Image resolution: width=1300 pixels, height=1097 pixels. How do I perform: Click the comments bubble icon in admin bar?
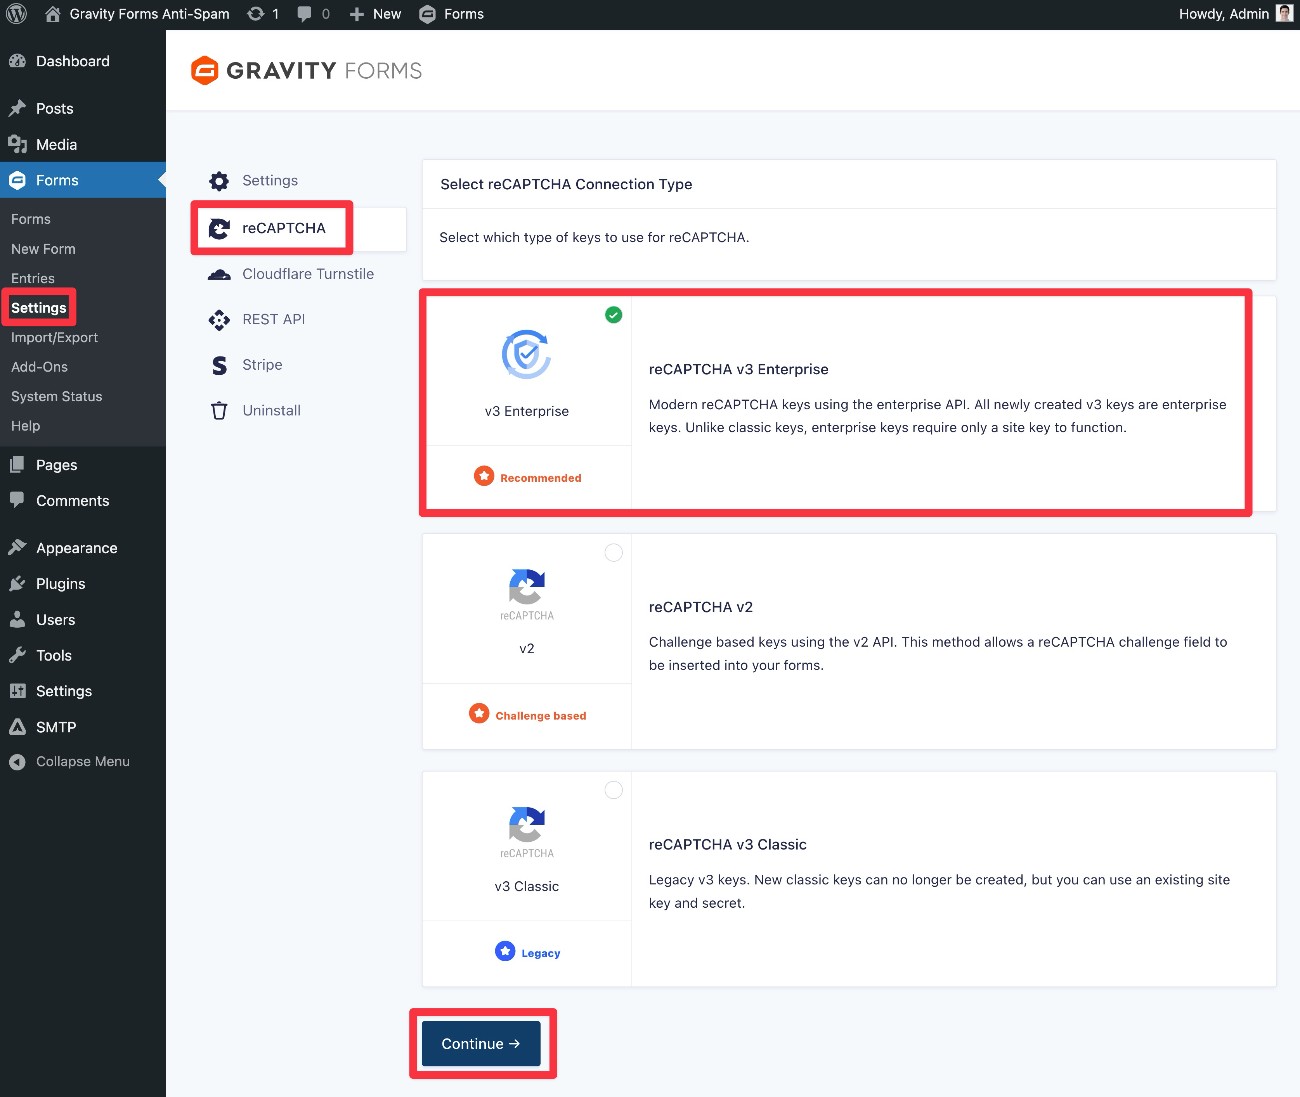coord(305,14)
